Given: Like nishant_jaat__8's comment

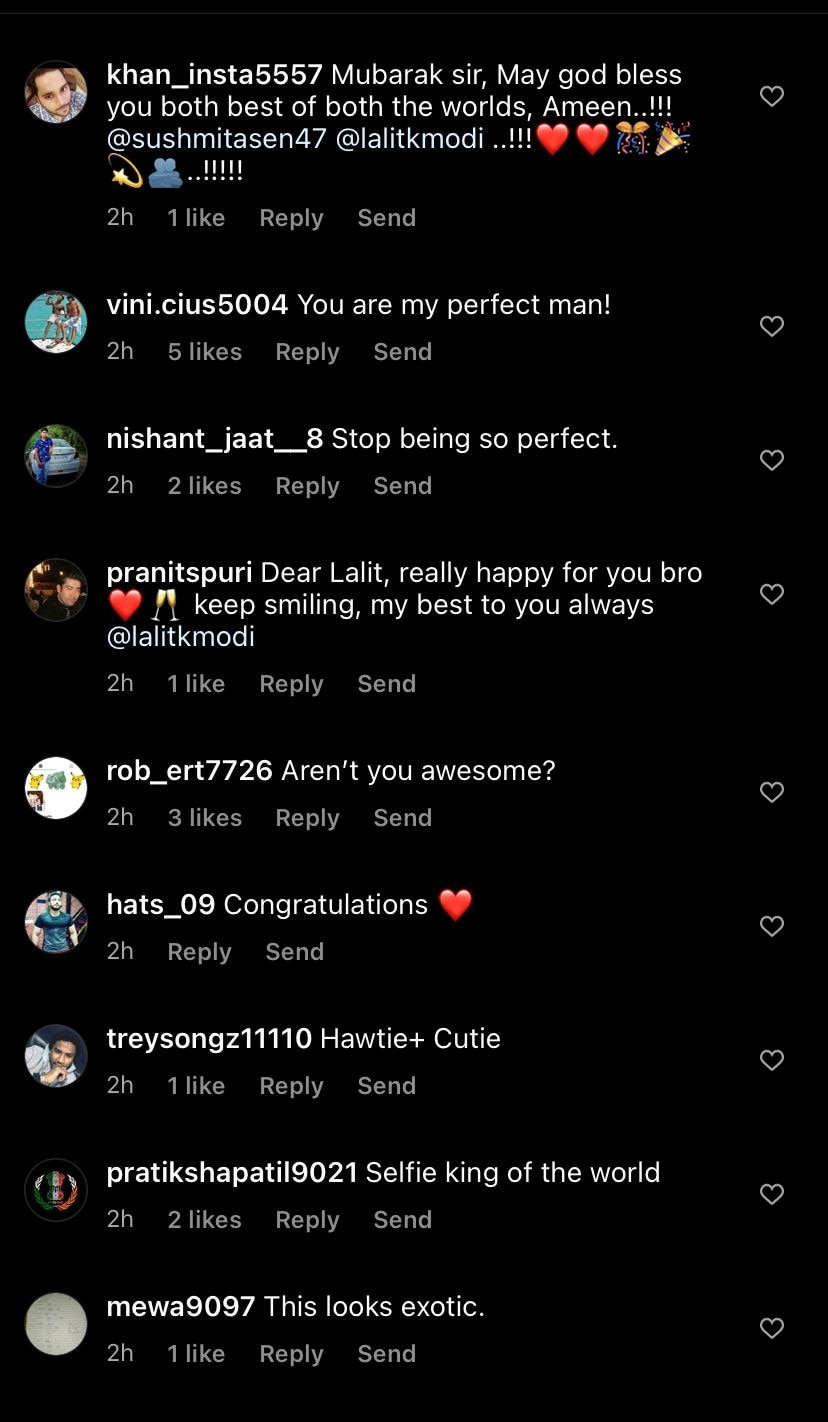Looking at the screenshot, I should click(x=771, y=460).
